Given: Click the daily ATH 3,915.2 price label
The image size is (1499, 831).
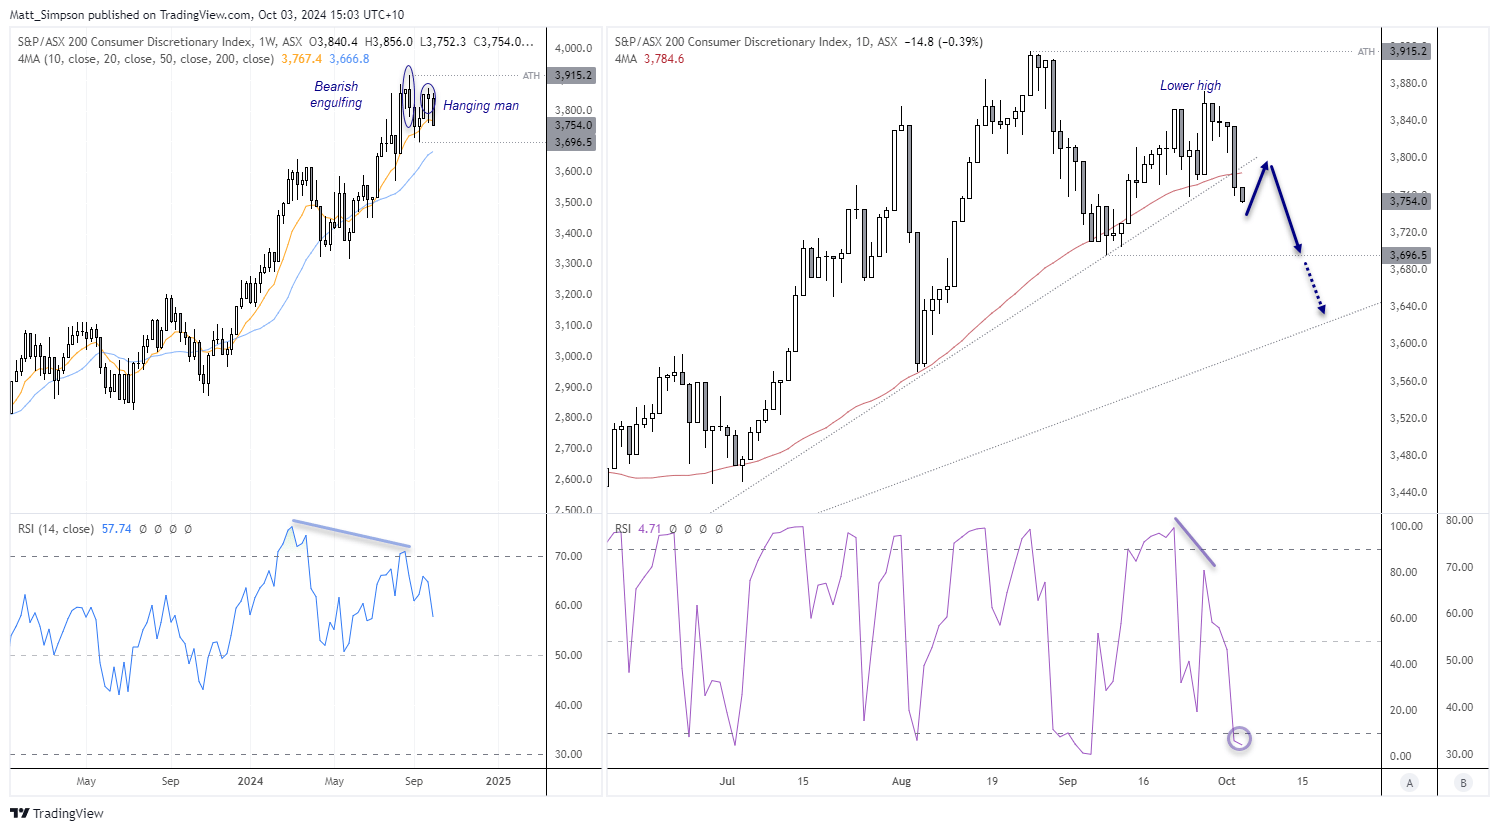Looking at the screenshot, I should click(1408, 51).
